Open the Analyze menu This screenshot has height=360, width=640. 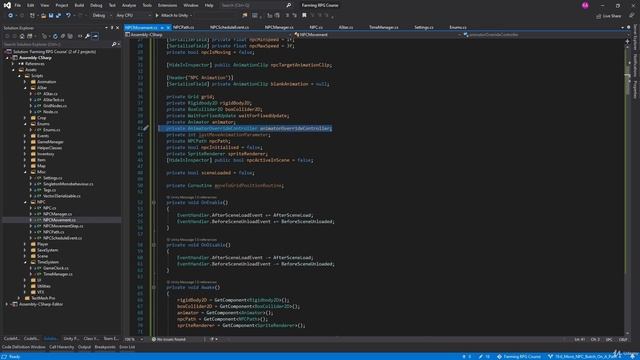click(129, 5)
